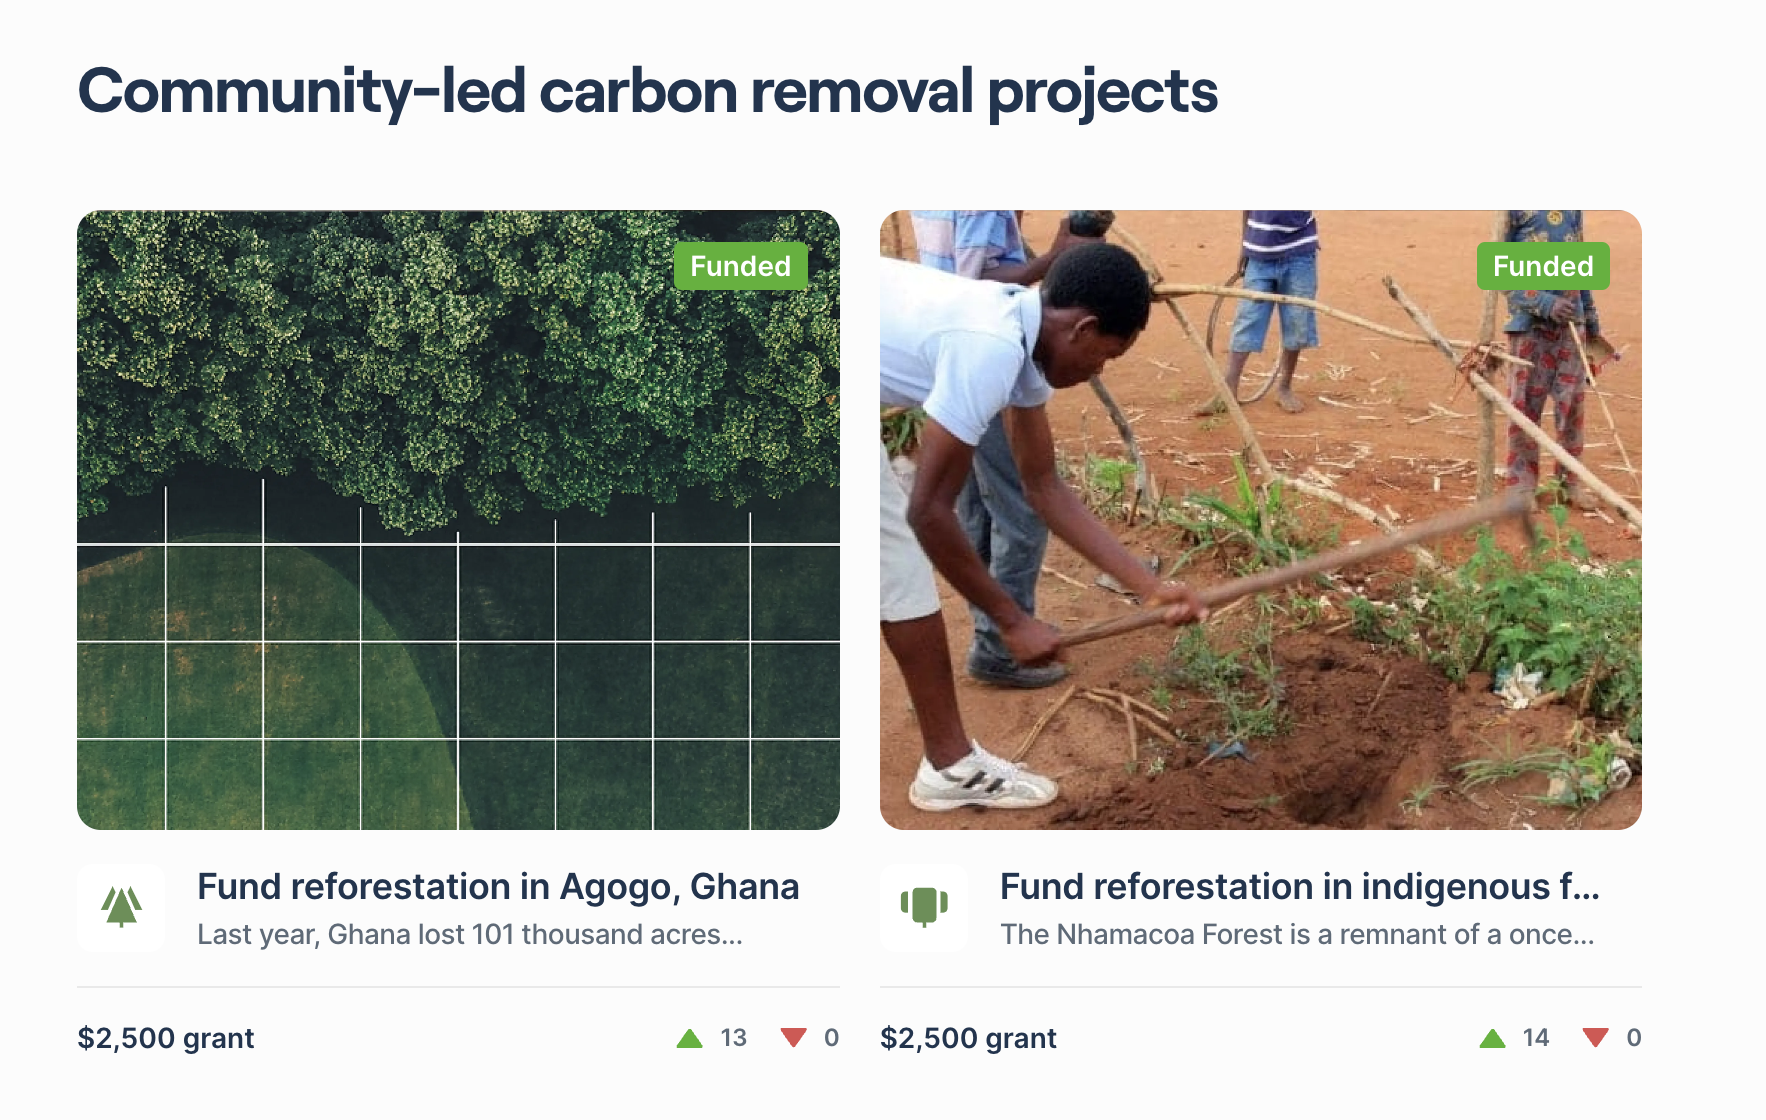Click the upvote count of 13
The image size is (1766, 1120).
click(733, 1038)
